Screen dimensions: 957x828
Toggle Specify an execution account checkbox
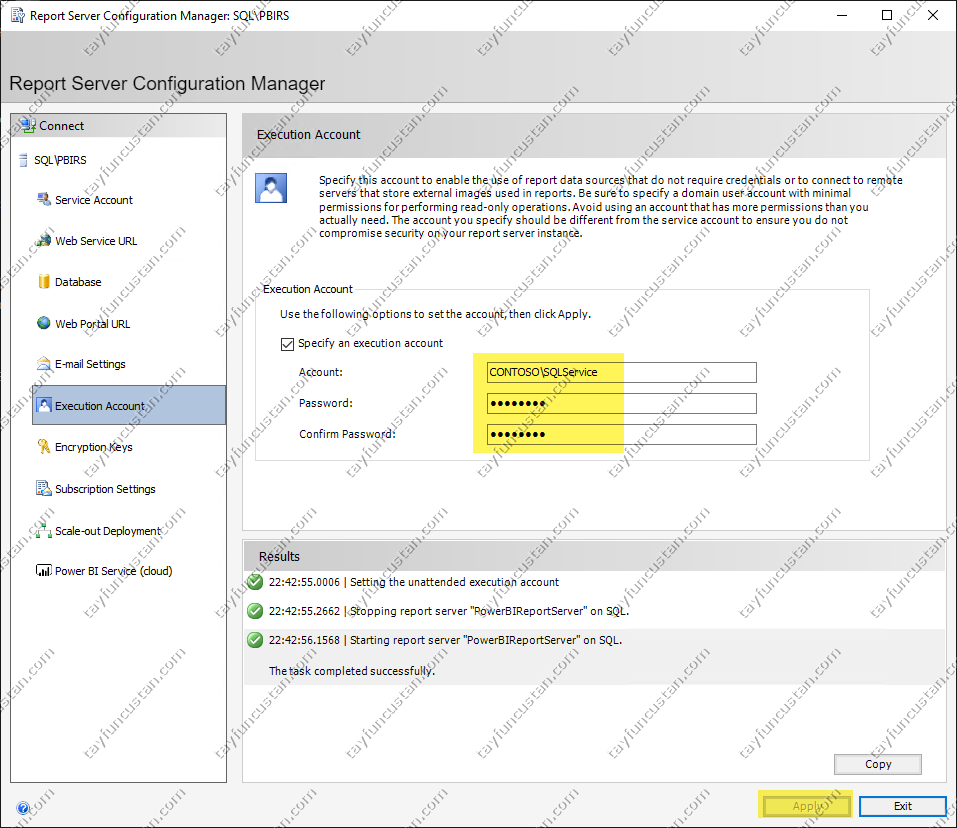point(287,344)
